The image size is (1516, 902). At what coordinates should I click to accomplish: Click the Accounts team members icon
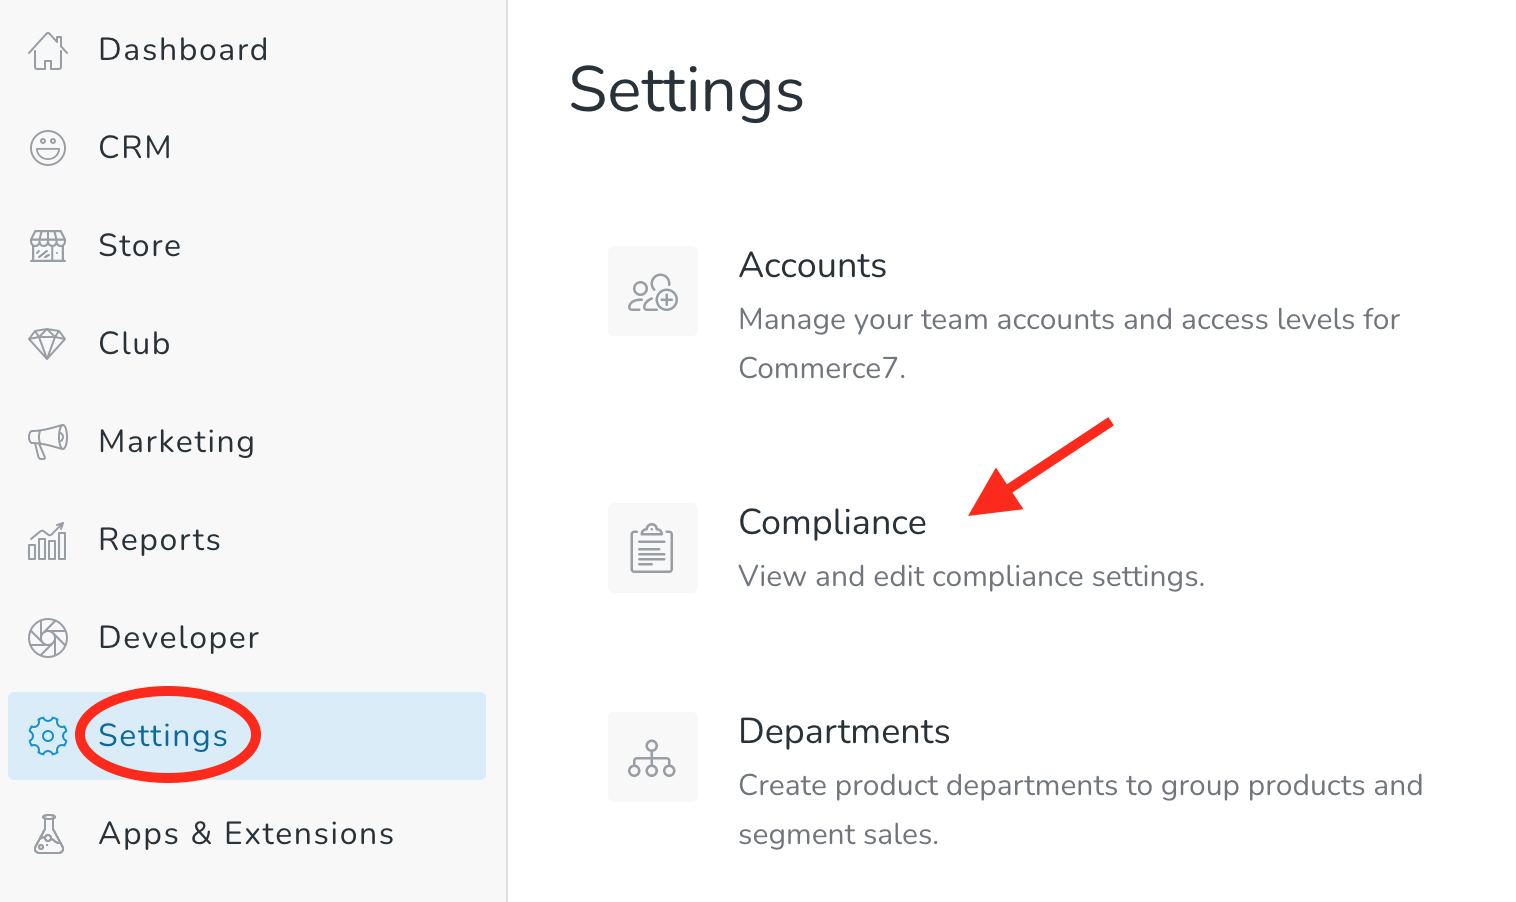(652, 291)
